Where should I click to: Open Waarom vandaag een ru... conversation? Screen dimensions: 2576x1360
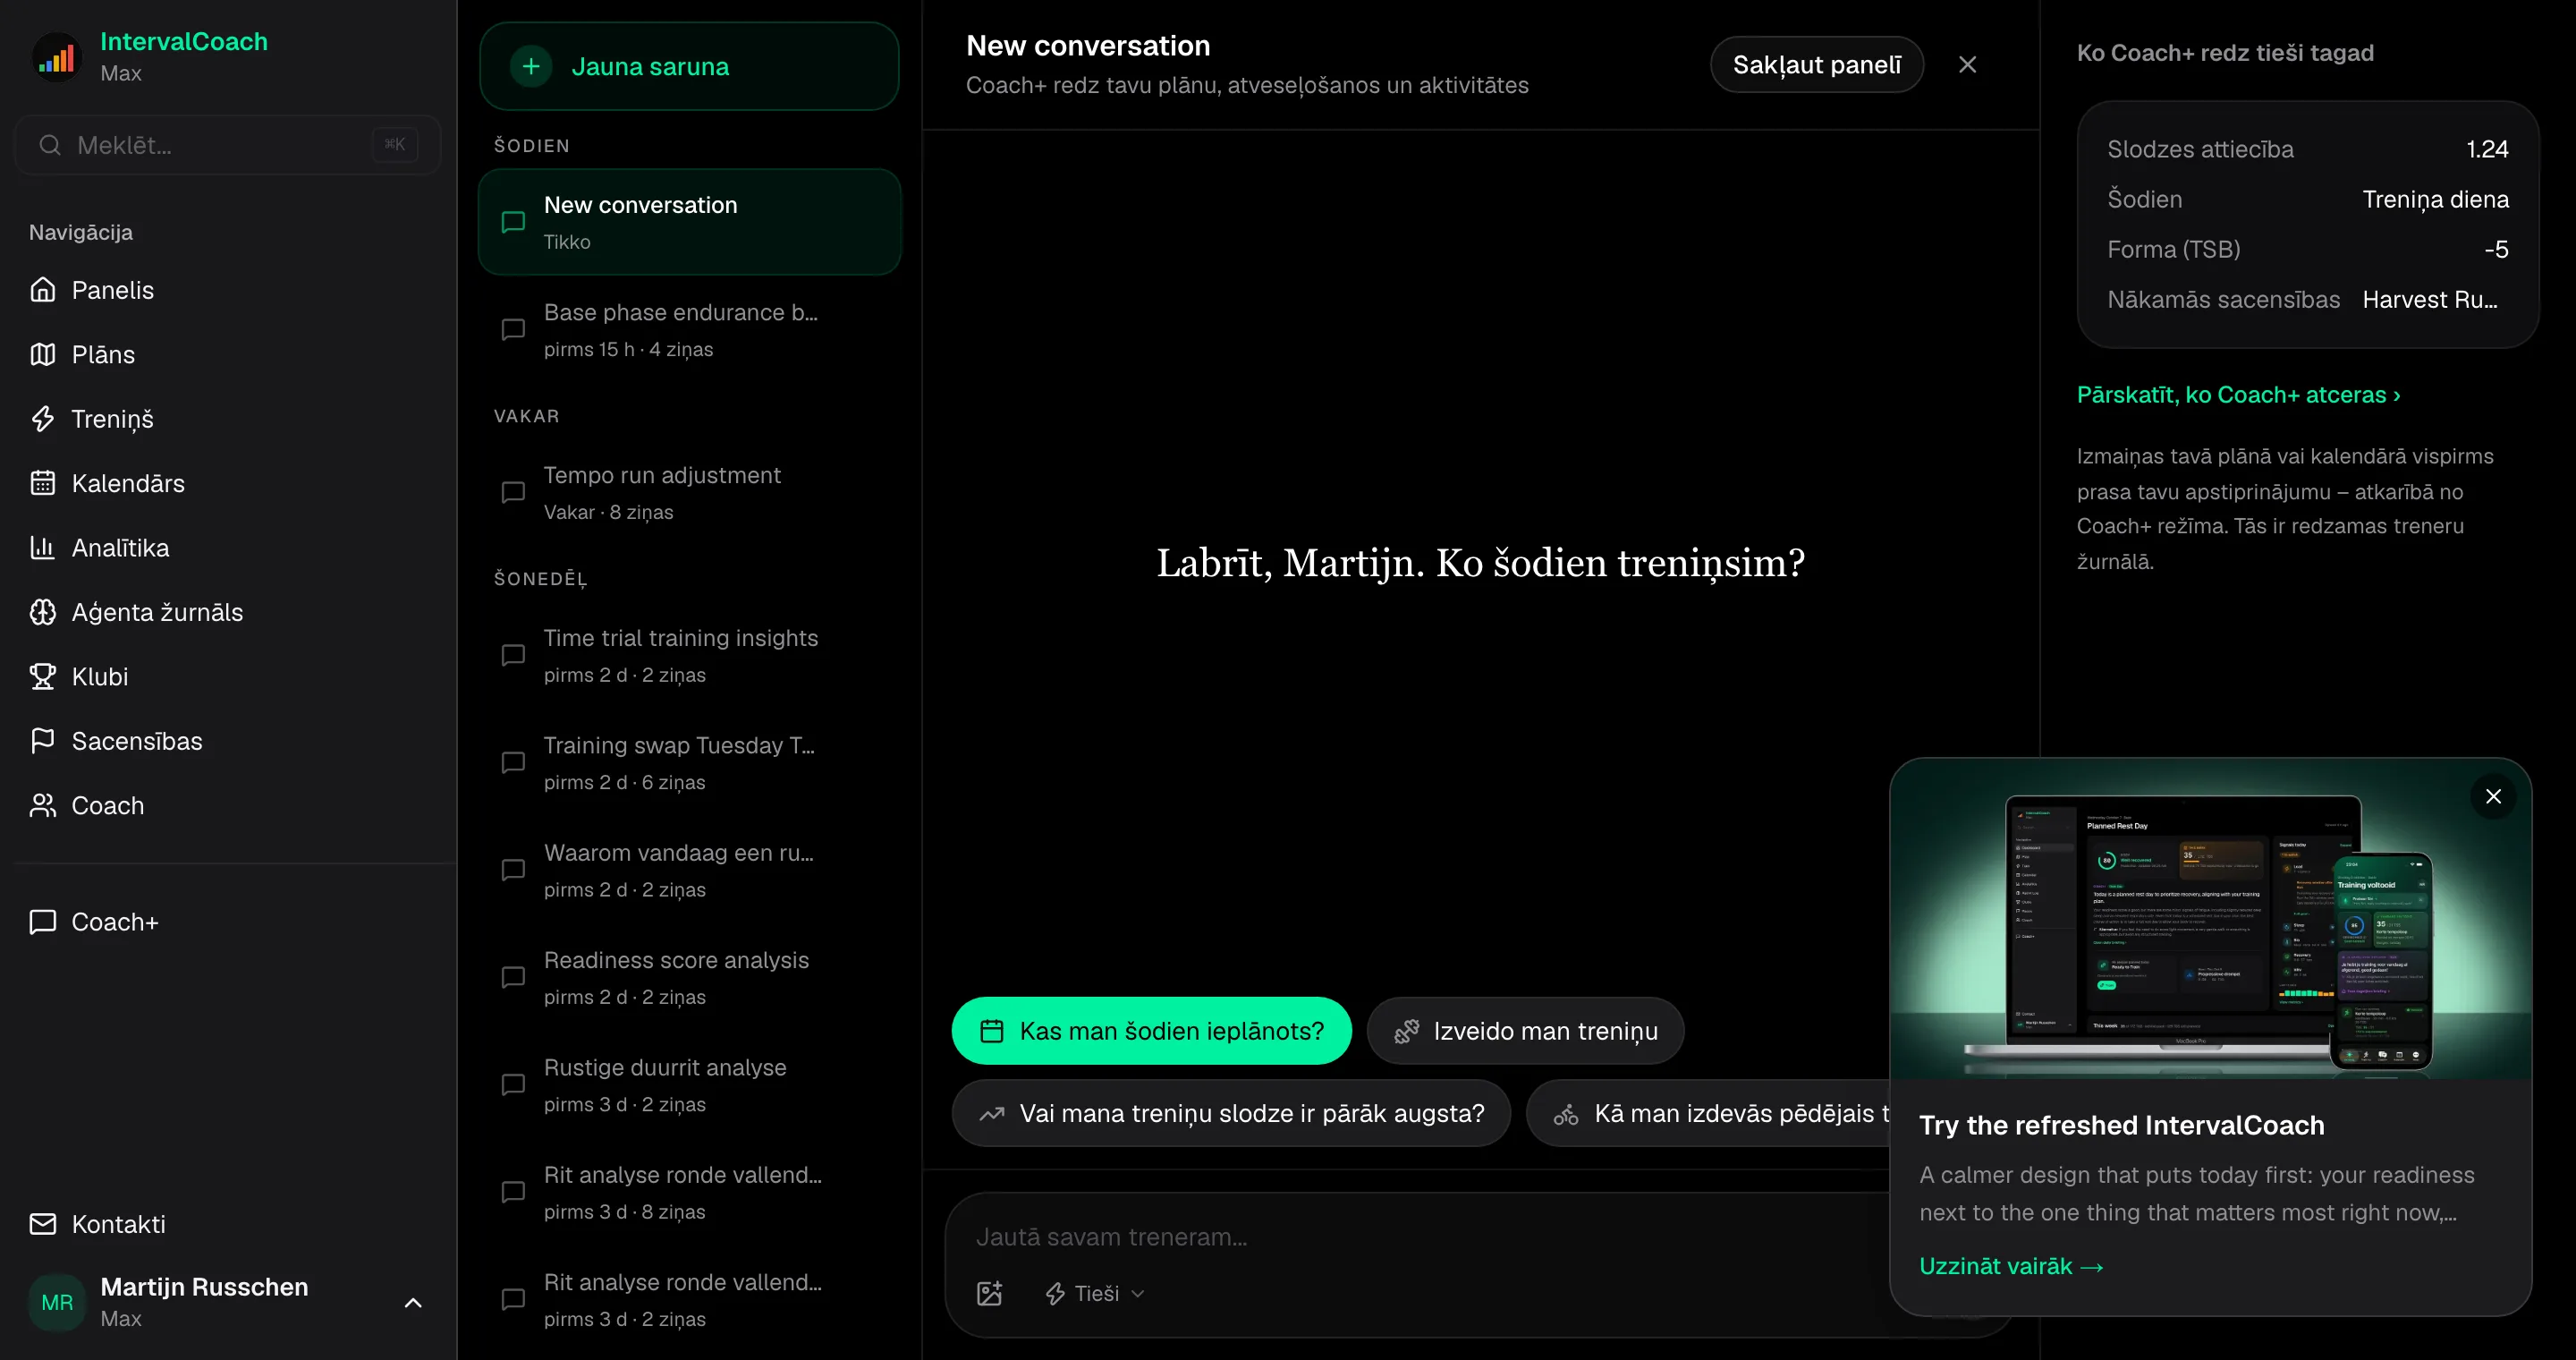click(x=689, y=870)
